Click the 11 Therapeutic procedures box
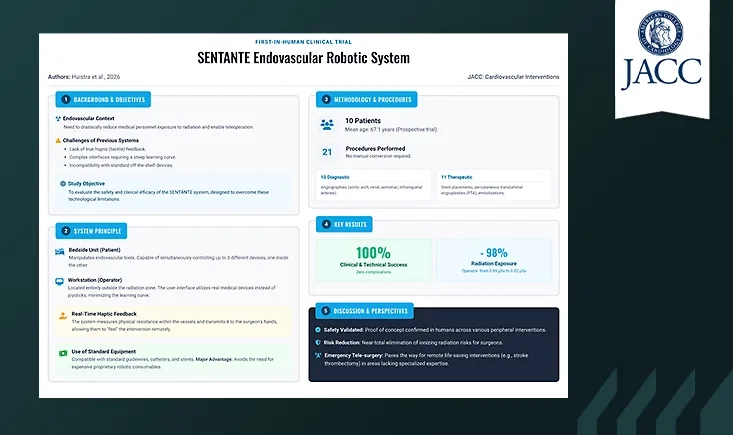 tap(494, 185)
